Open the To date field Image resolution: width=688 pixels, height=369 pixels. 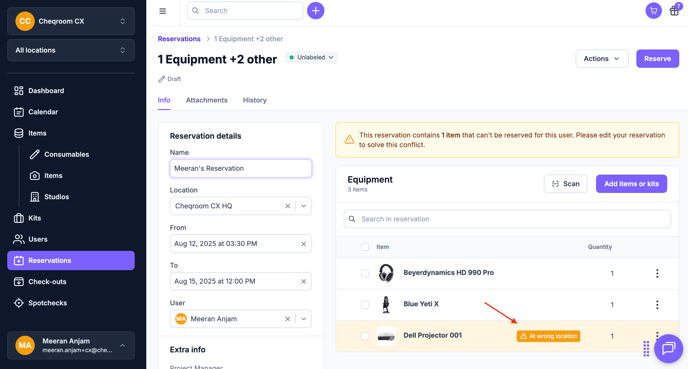[x=240, y=281]
